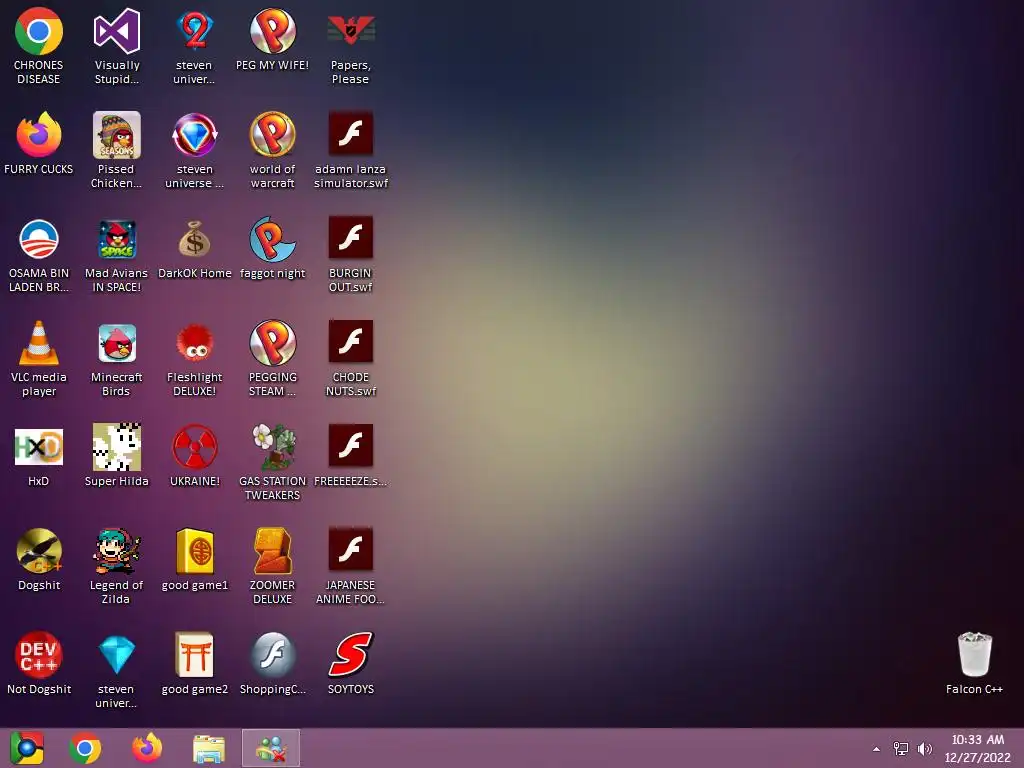Launch the world of warcraft shortcut
This screenshot has height=768, width=1024.
272,150
